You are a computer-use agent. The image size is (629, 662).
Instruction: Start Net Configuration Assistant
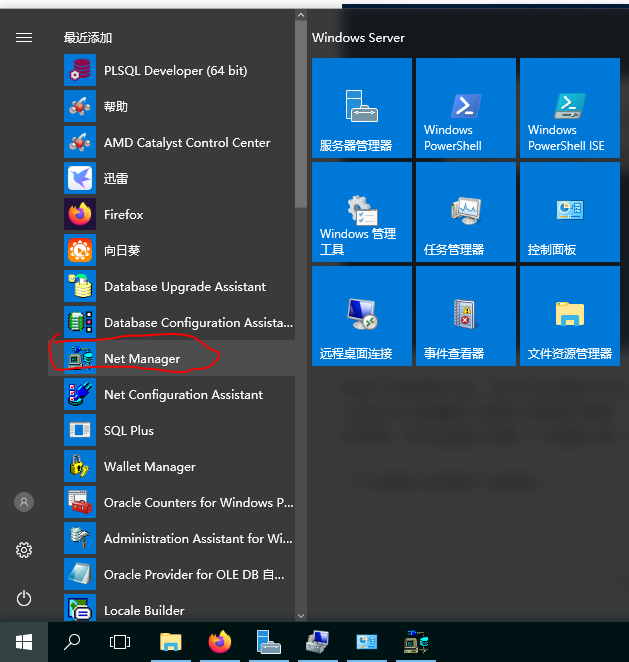(x=183, y=395)
